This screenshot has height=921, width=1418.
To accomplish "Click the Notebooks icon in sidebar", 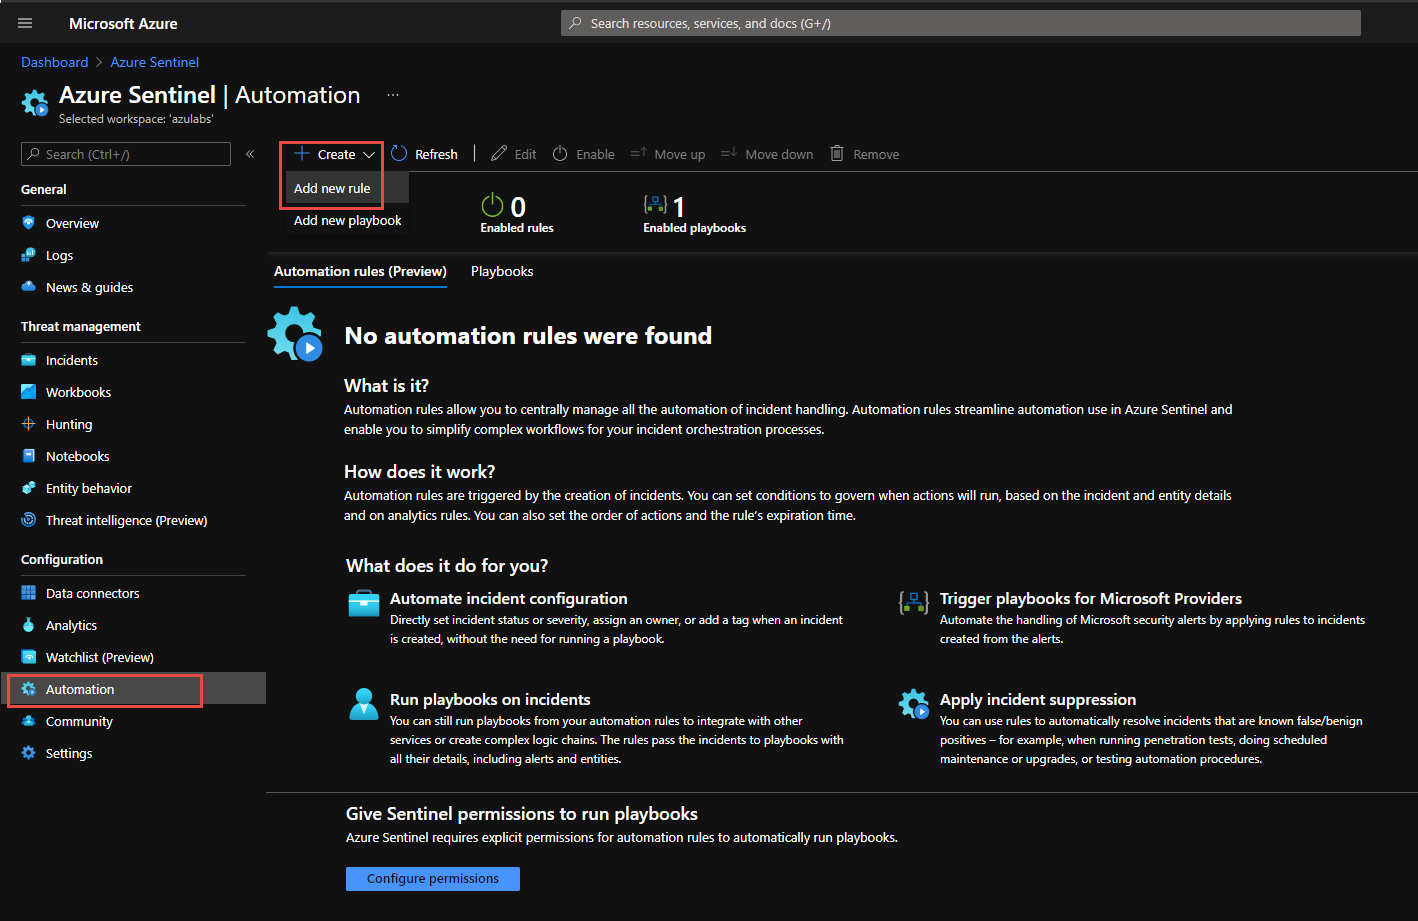I will (x=28, y=456).
